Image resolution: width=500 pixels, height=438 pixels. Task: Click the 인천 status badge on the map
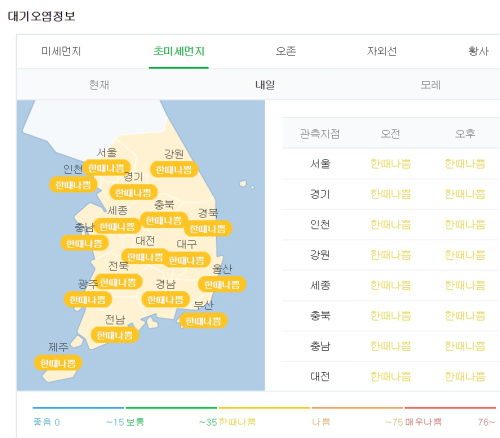(73, 185)
